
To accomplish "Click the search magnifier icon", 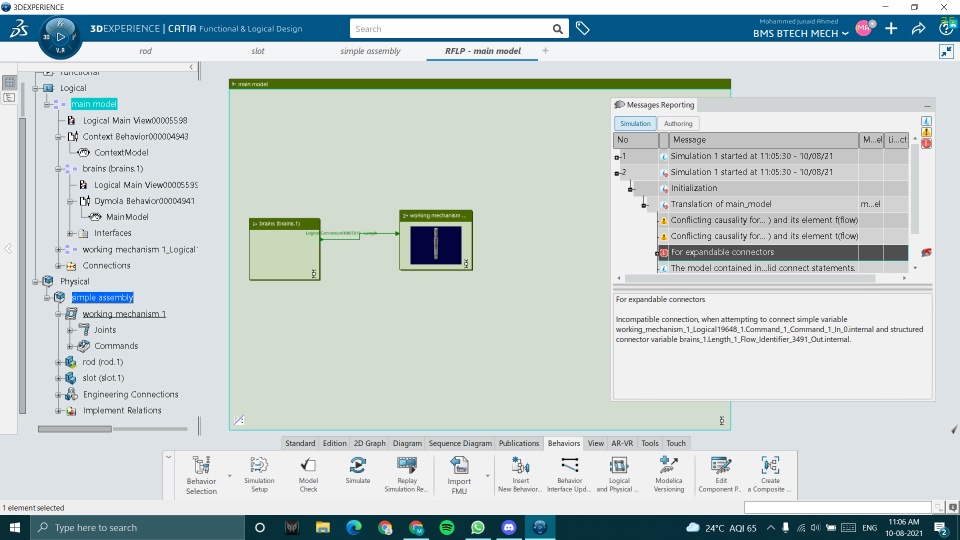I will [x=557, y=29].
